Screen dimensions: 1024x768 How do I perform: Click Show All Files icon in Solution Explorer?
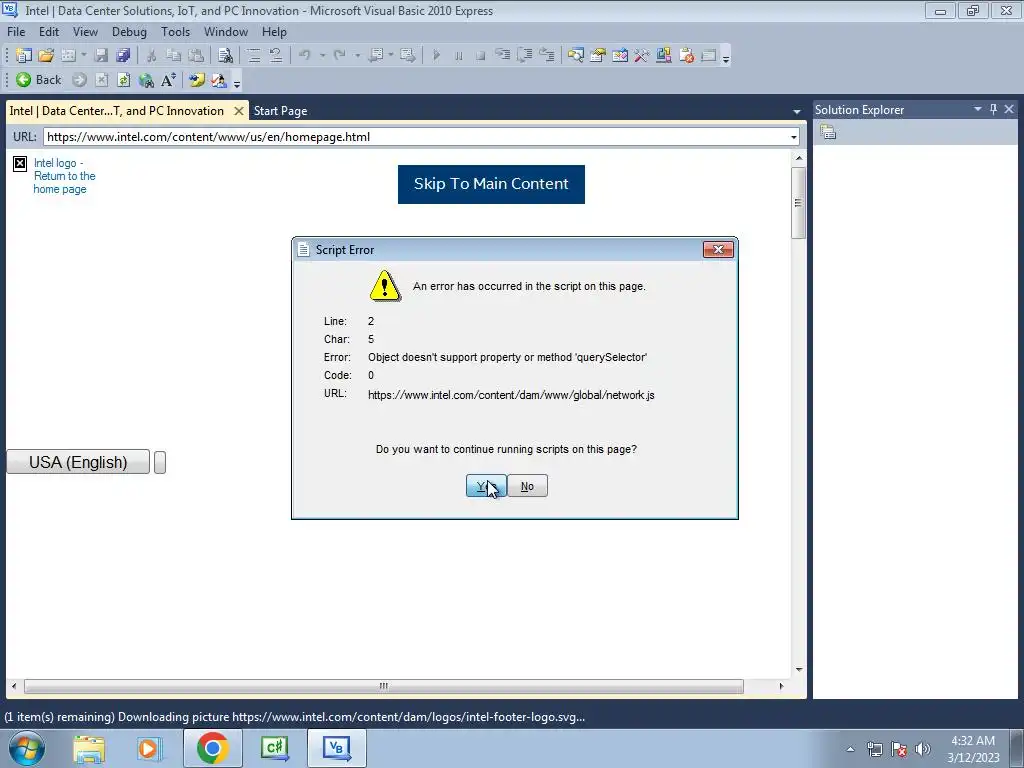(x=828, y=133)
